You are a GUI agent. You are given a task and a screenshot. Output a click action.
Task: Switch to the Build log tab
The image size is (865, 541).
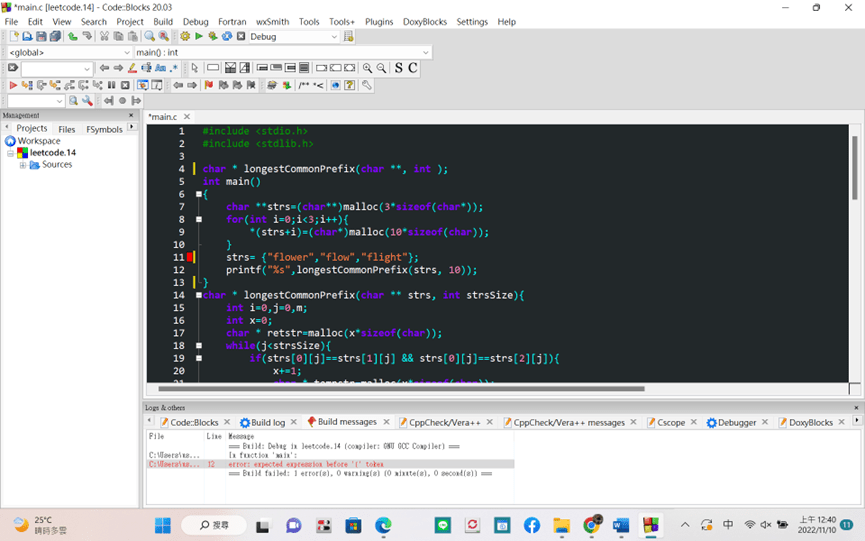[x=267, y=423]
